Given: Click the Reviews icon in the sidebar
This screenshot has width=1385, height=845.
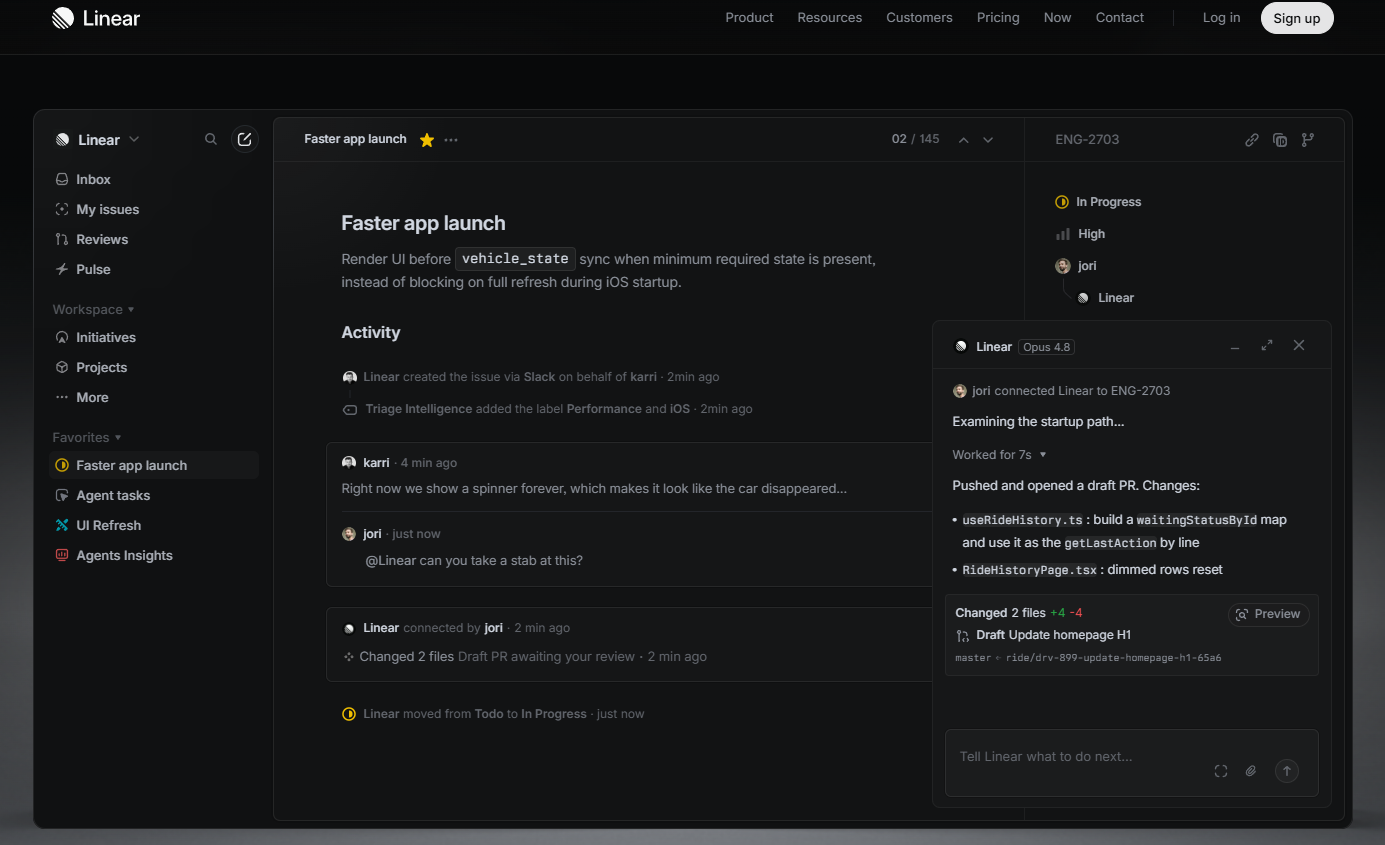Looking at the screenshot, I should click(x=62, y=239).
